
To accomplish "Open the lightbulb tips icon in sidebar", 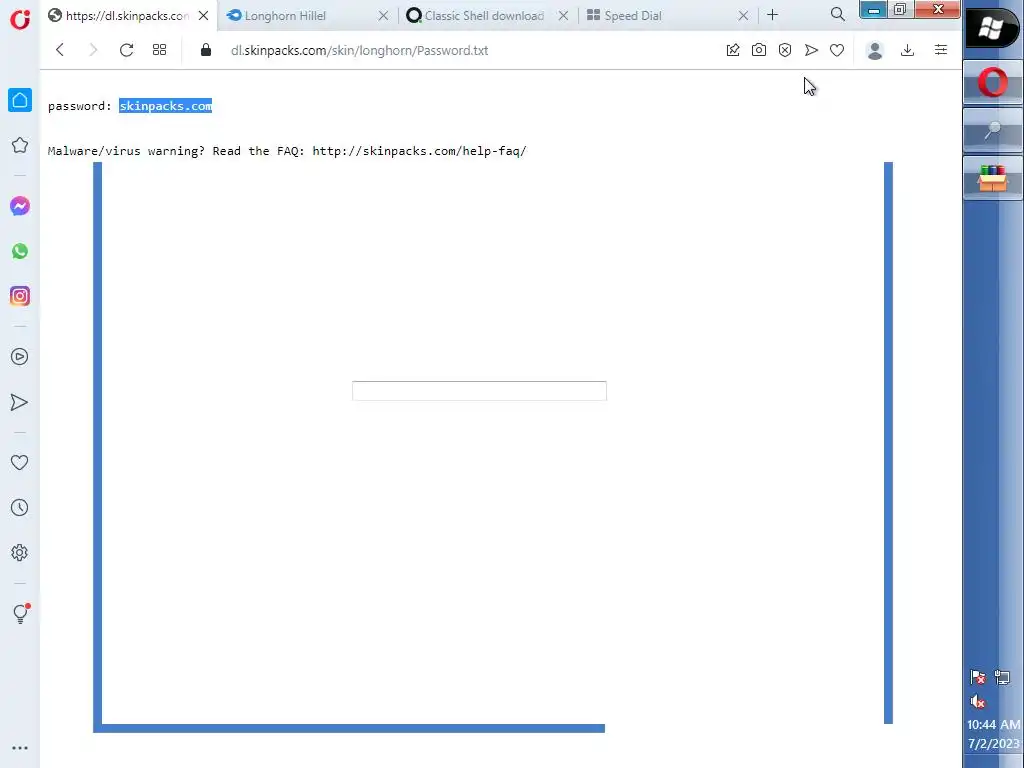I will click(20, 613).
